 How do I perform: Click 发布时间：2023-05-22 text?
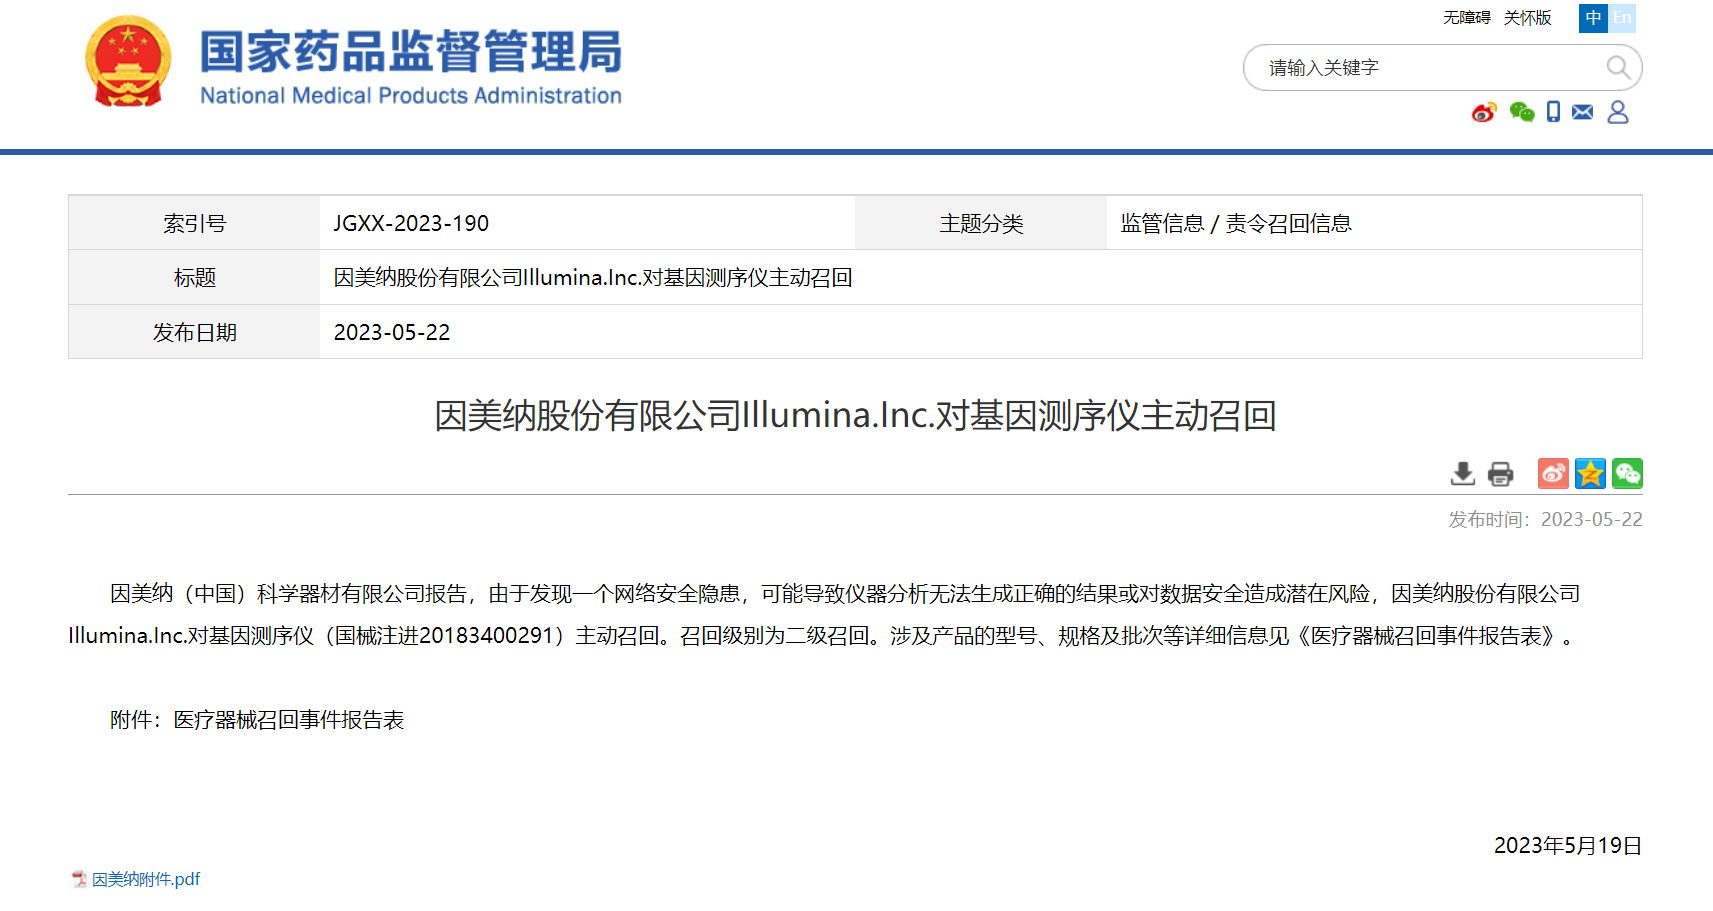point(1545,519)
